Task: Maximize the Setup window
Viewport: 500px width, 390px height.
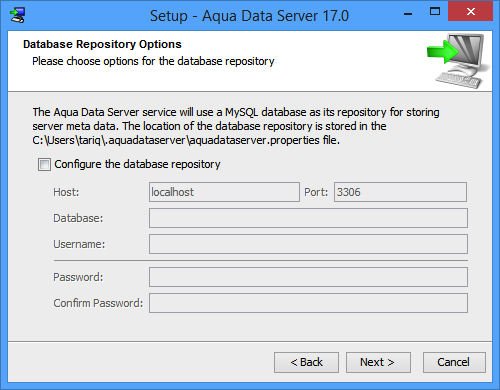Action: [x=435, y=12]
